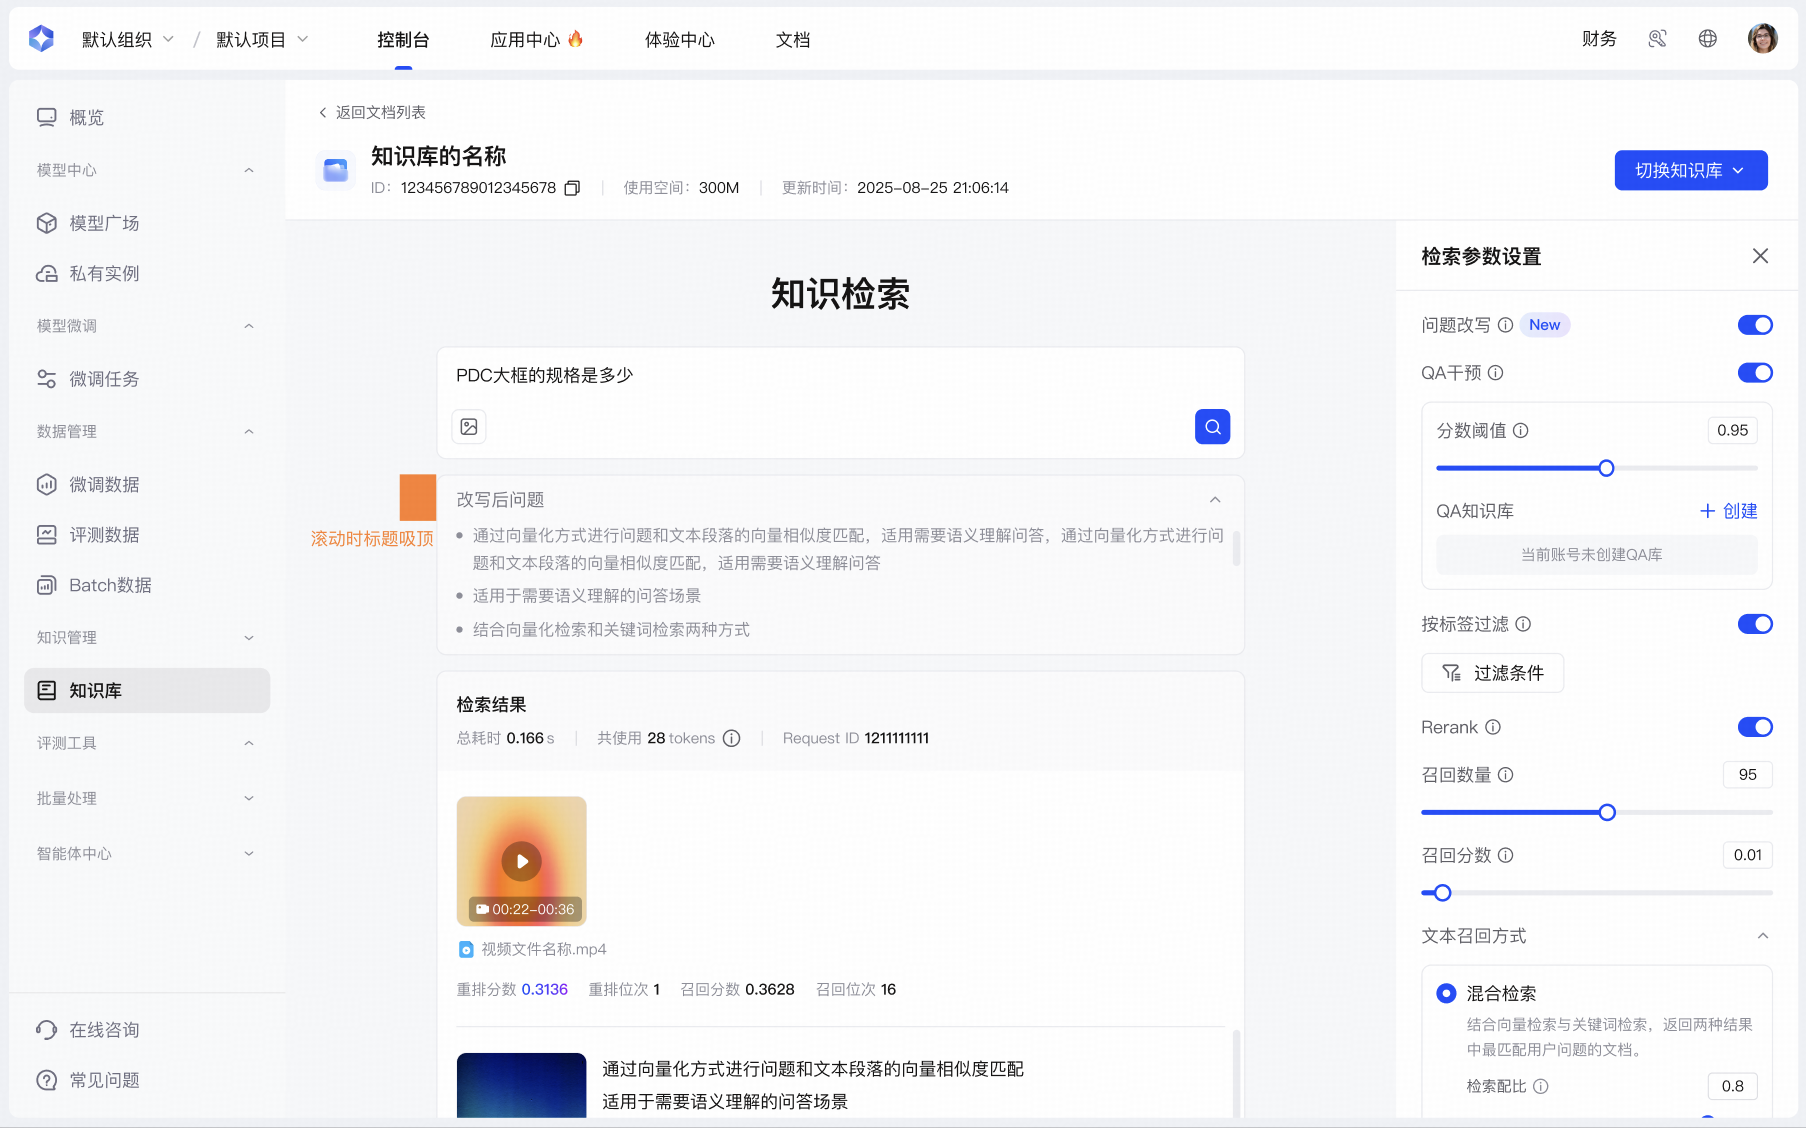
Task: Toggle the Rerank switch off
Action: coord(1754,727)
